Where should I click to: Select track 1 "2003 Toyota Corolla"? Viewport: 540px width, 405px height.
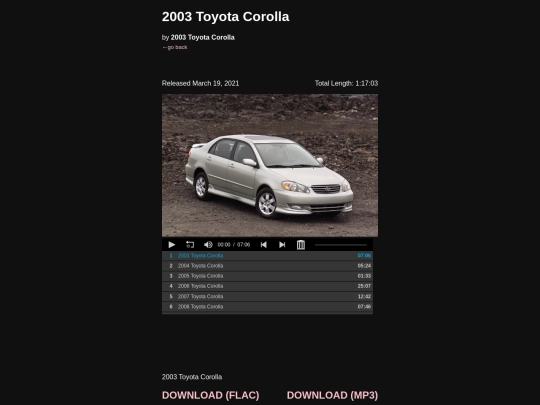[267, 256]
